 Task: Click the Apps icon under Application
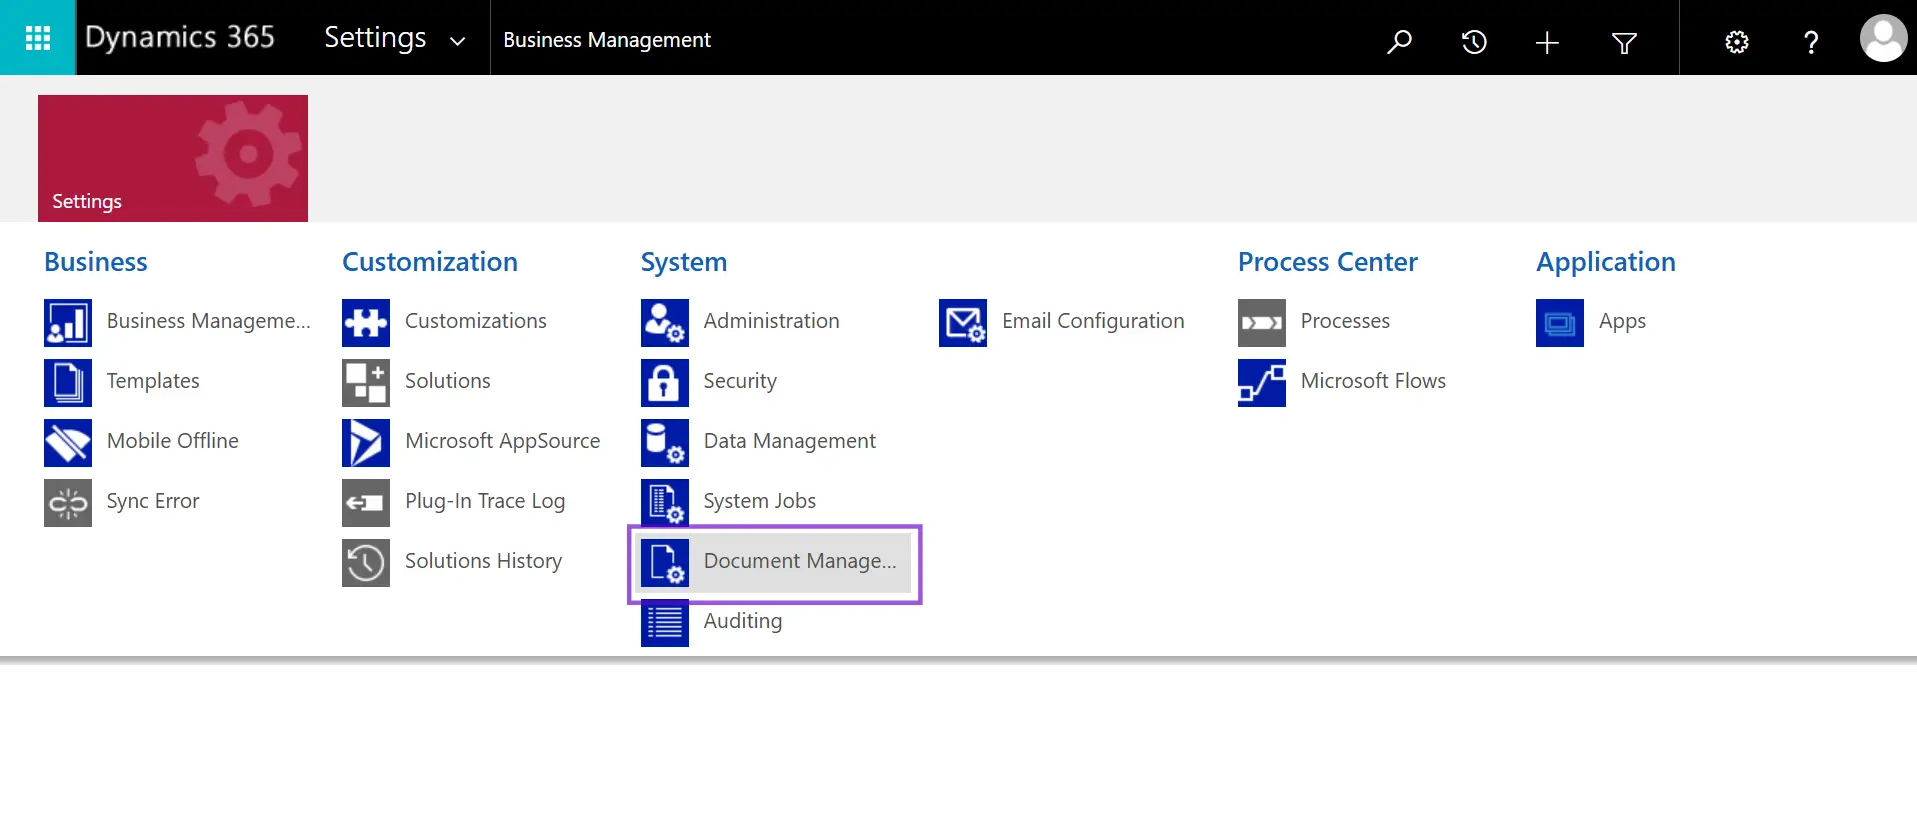click(x=1560, y=323)
